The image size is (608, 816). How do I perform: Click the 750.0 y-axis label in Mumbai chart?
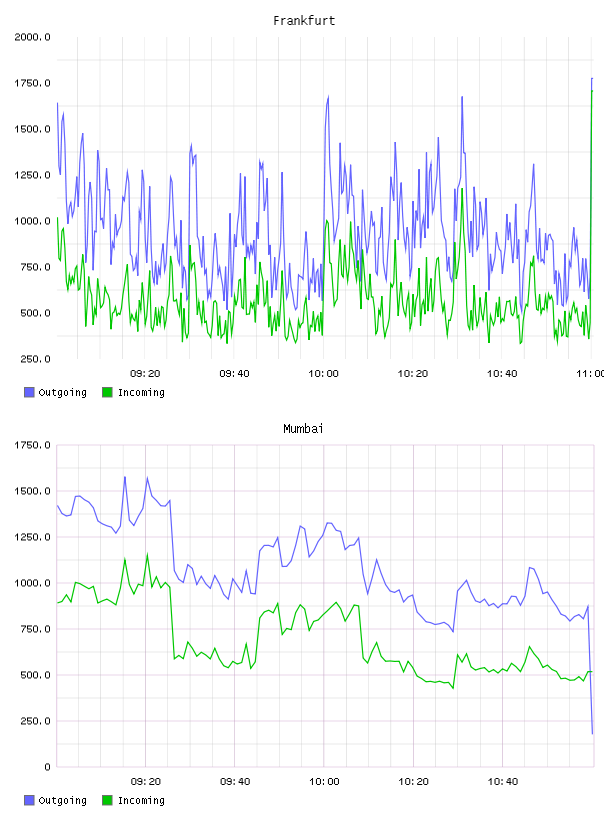point(35,629)
